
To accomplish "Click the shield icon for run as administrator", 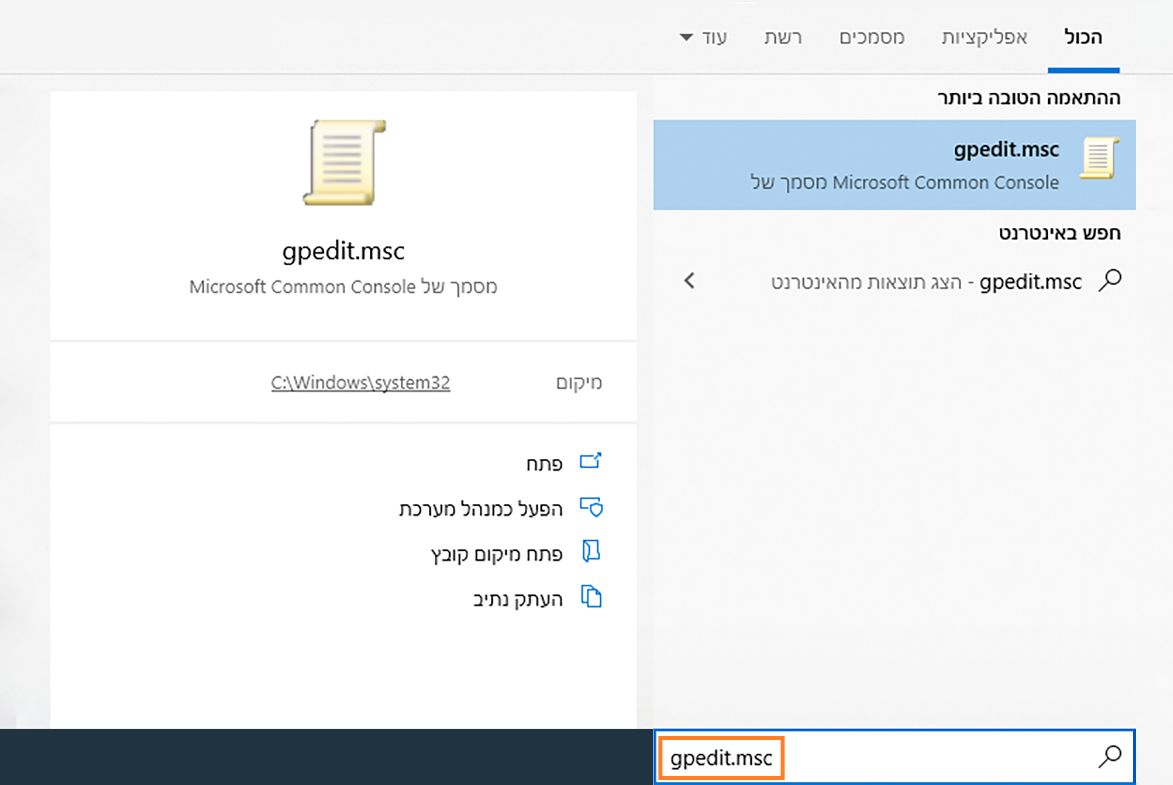I will tap(592, 507).
